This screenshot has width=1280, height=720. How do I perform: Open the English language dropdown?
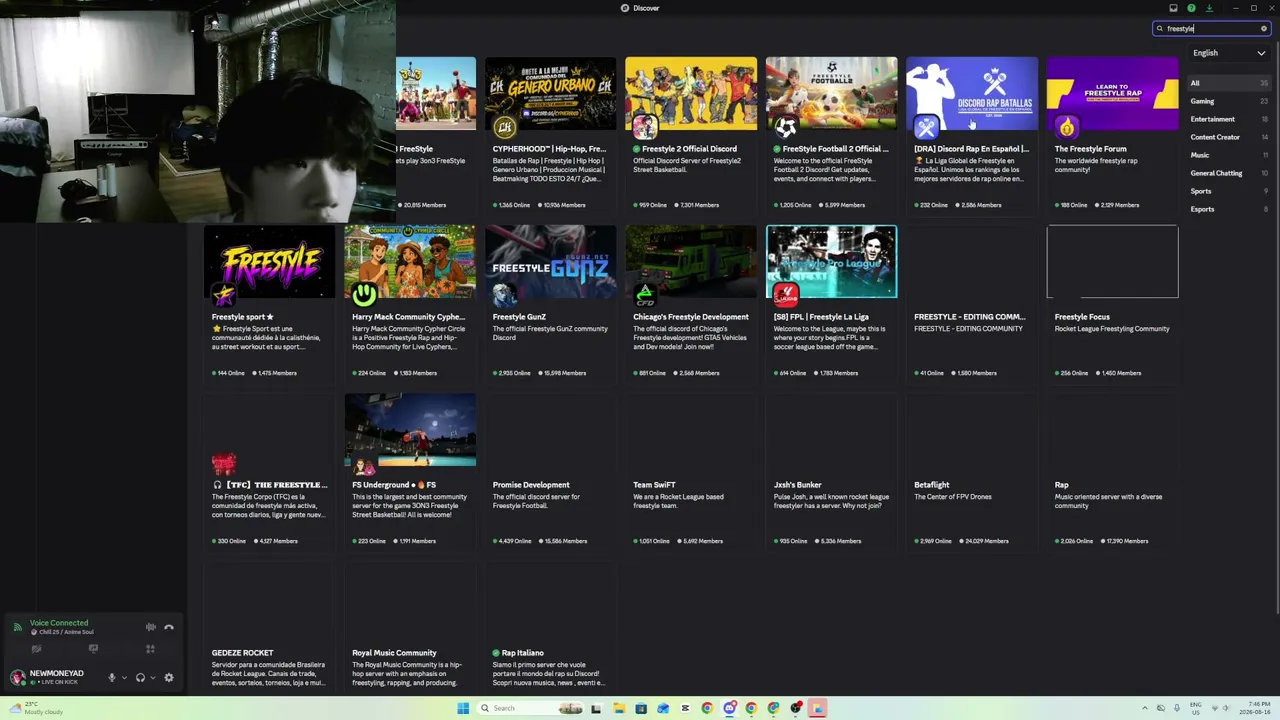[x=1229, y=53]
